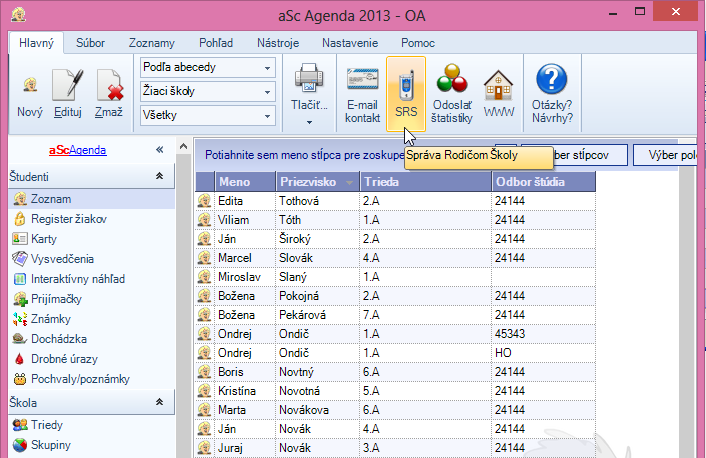Collapse the Študenti sidebar section
The image size is (706, 458).
(159, 176)
